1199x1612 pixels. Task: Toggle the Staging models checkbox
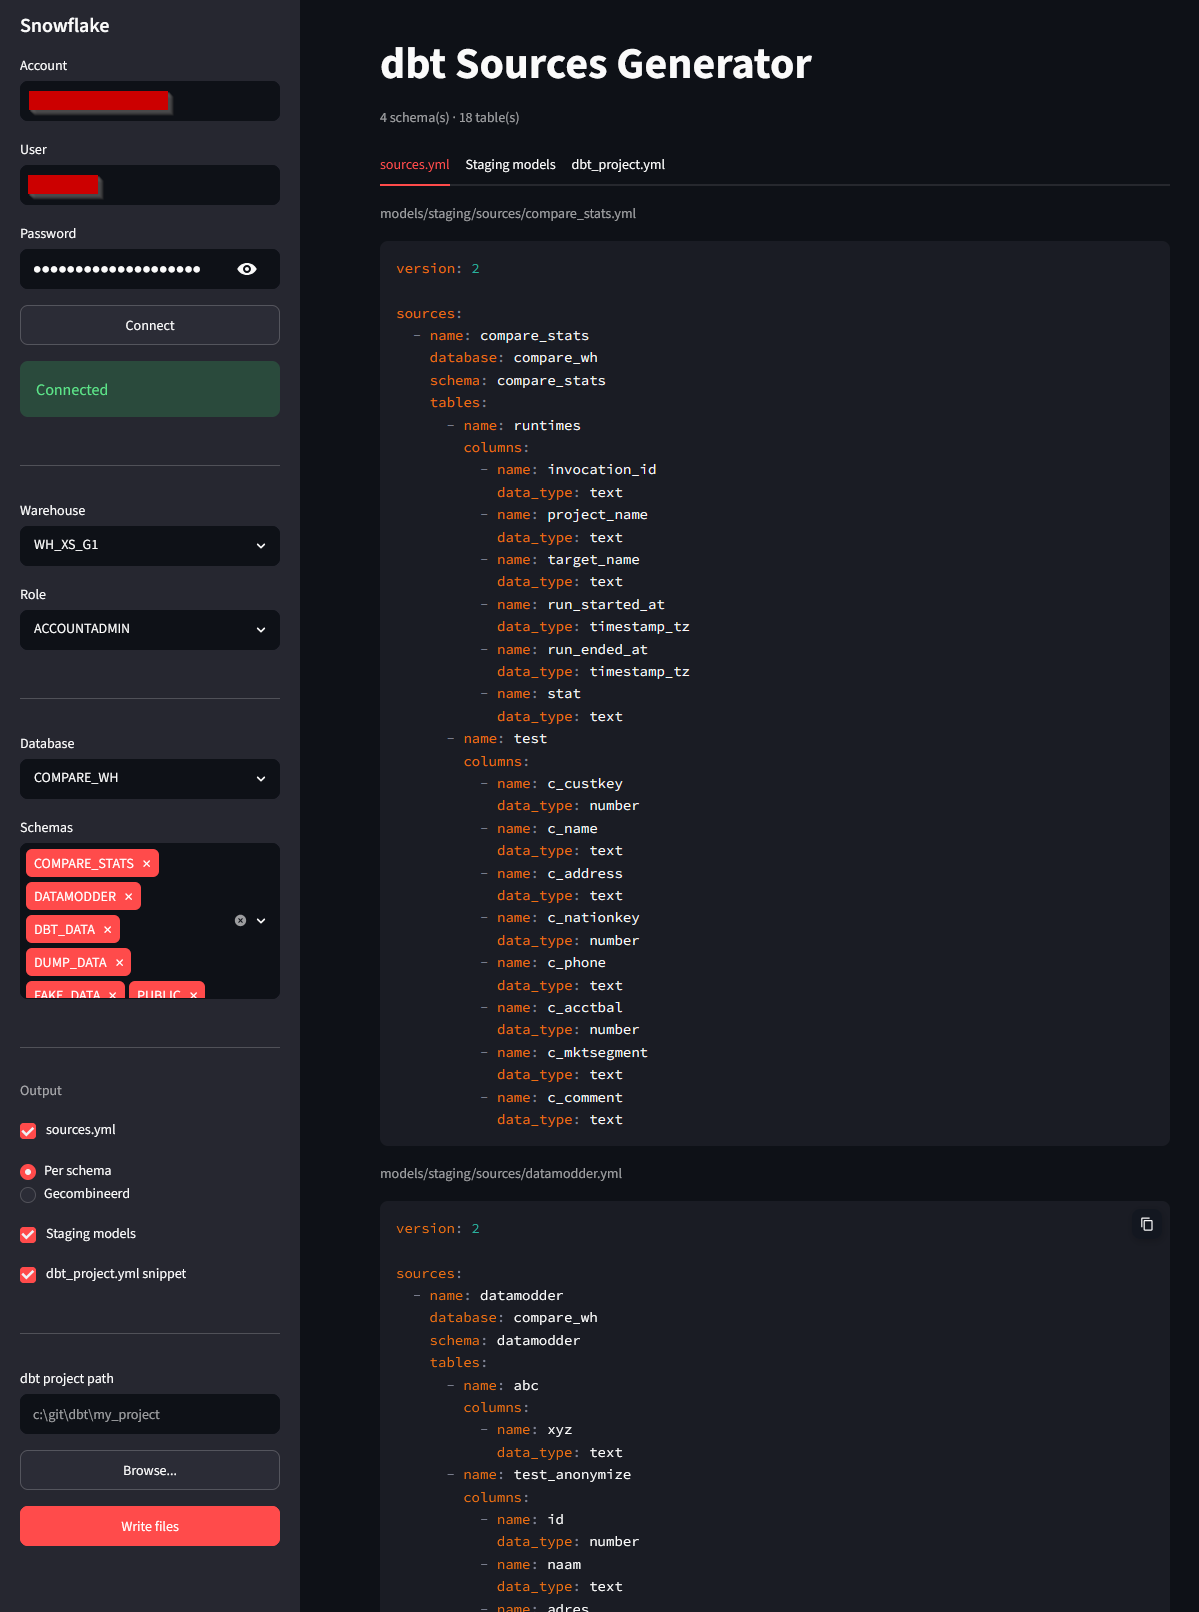pos(28,1235)
